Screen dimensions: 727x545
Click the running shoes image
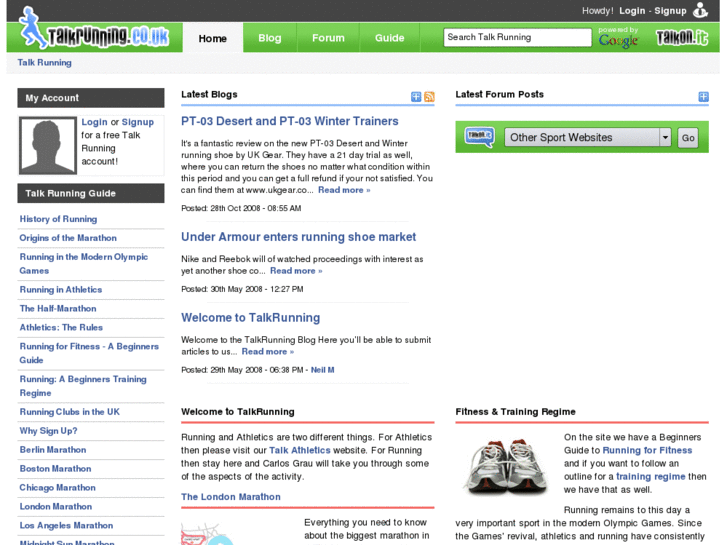pos(506,466)
